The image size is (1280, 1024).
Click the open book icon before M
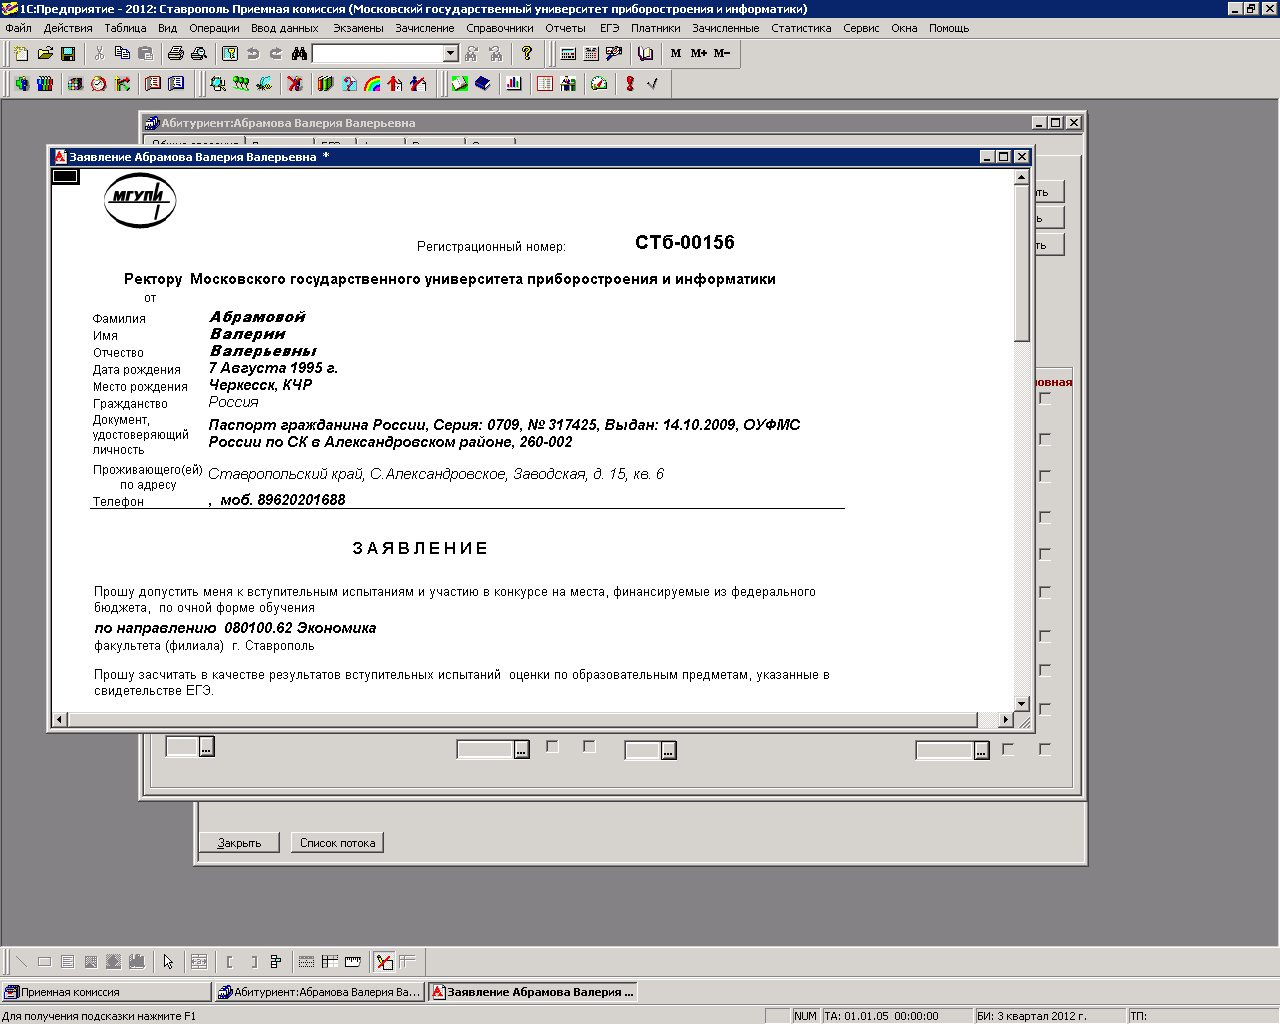(645, 53)
